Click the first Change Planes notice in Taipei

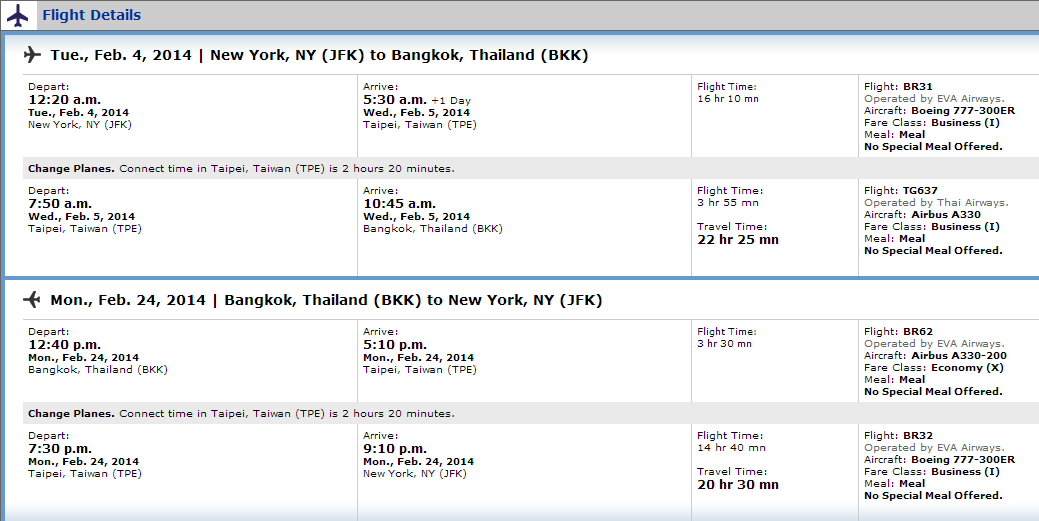[241, 168]
